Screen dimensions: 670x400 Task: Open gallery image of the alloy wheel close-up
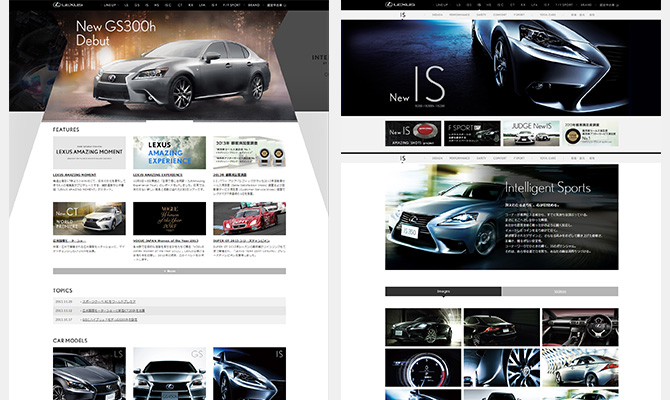pos(502,368)
